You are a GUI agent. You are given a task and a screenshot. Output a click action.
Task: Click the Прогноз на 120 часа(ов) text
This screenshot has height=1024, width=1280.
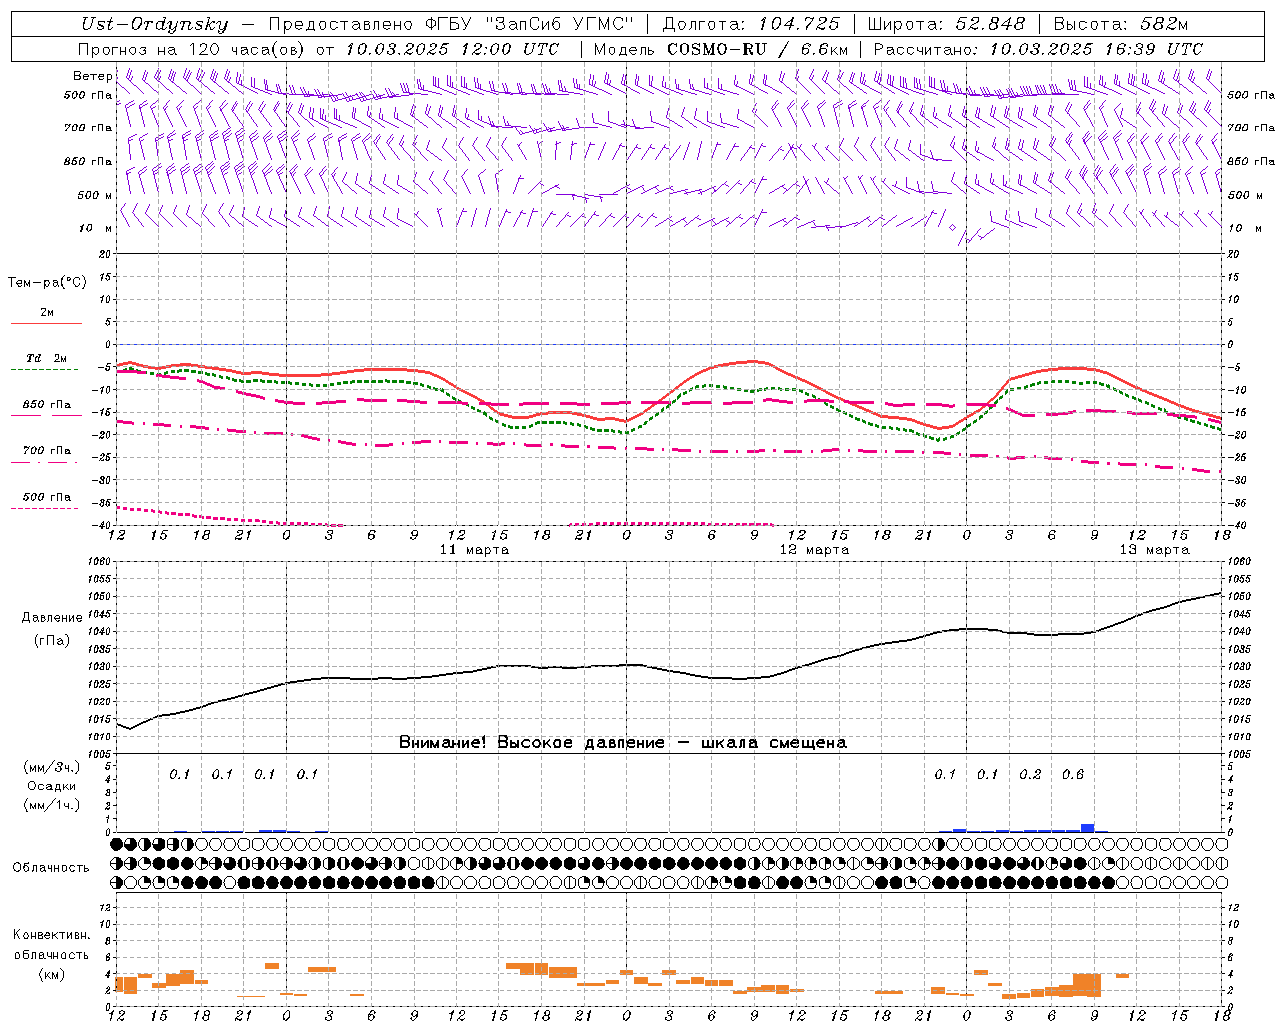(192, 49)
